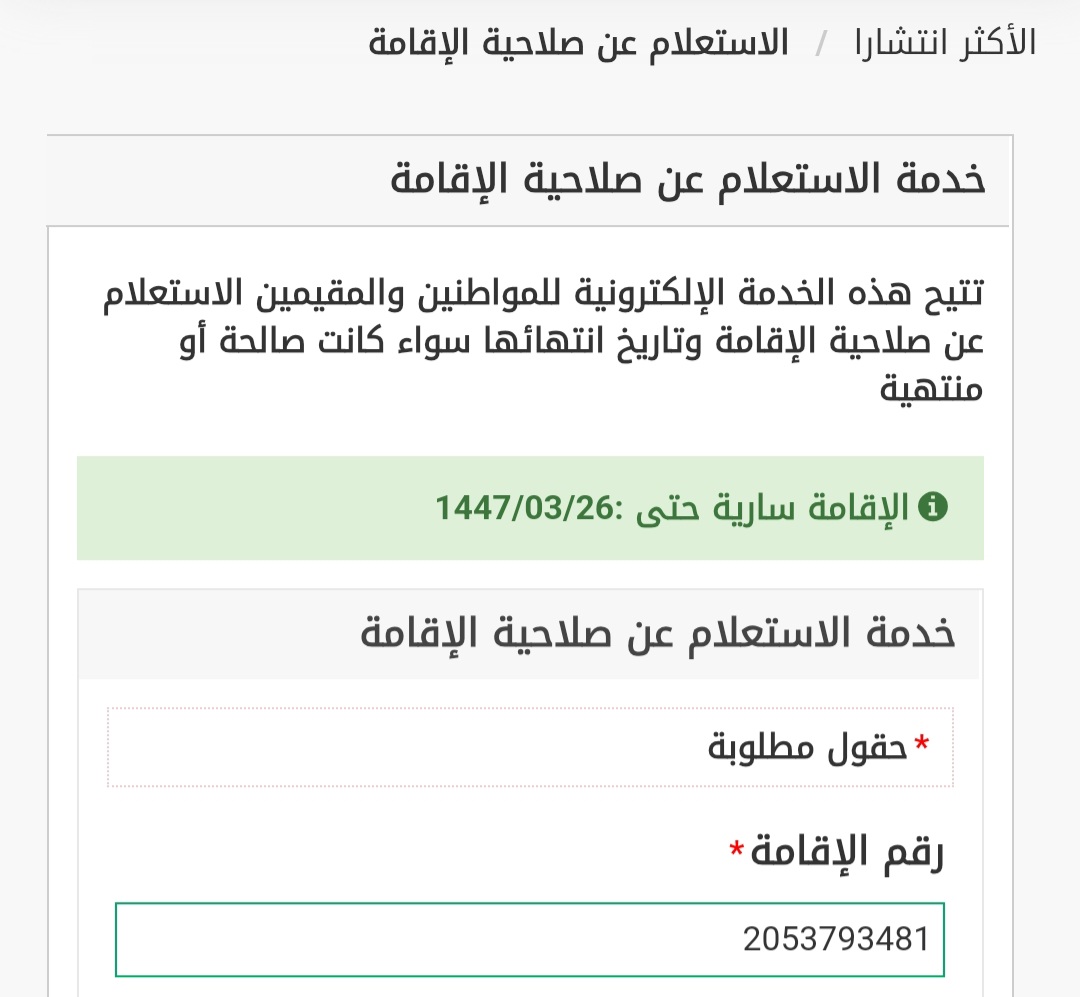This screenshot has width=1080, height=997.
Task: Click the red asterisk next to رقم الإقامة
Action: [x=737, y=850]
